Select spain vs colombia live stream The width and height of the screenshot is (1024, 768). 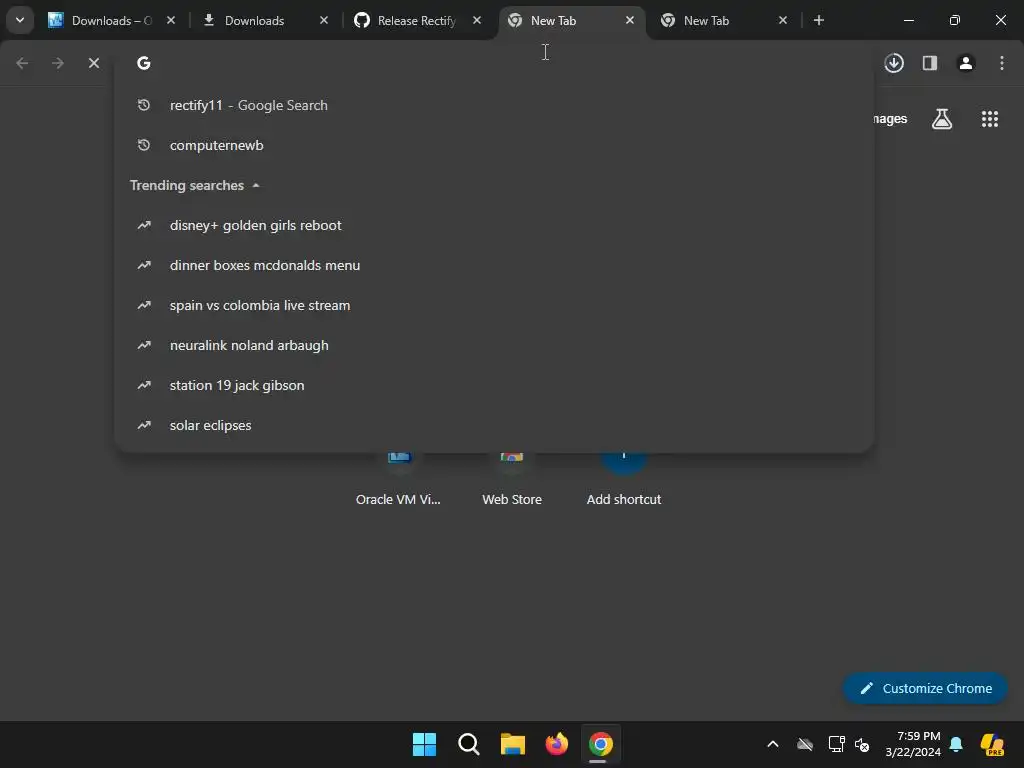(x=494, y=305)
